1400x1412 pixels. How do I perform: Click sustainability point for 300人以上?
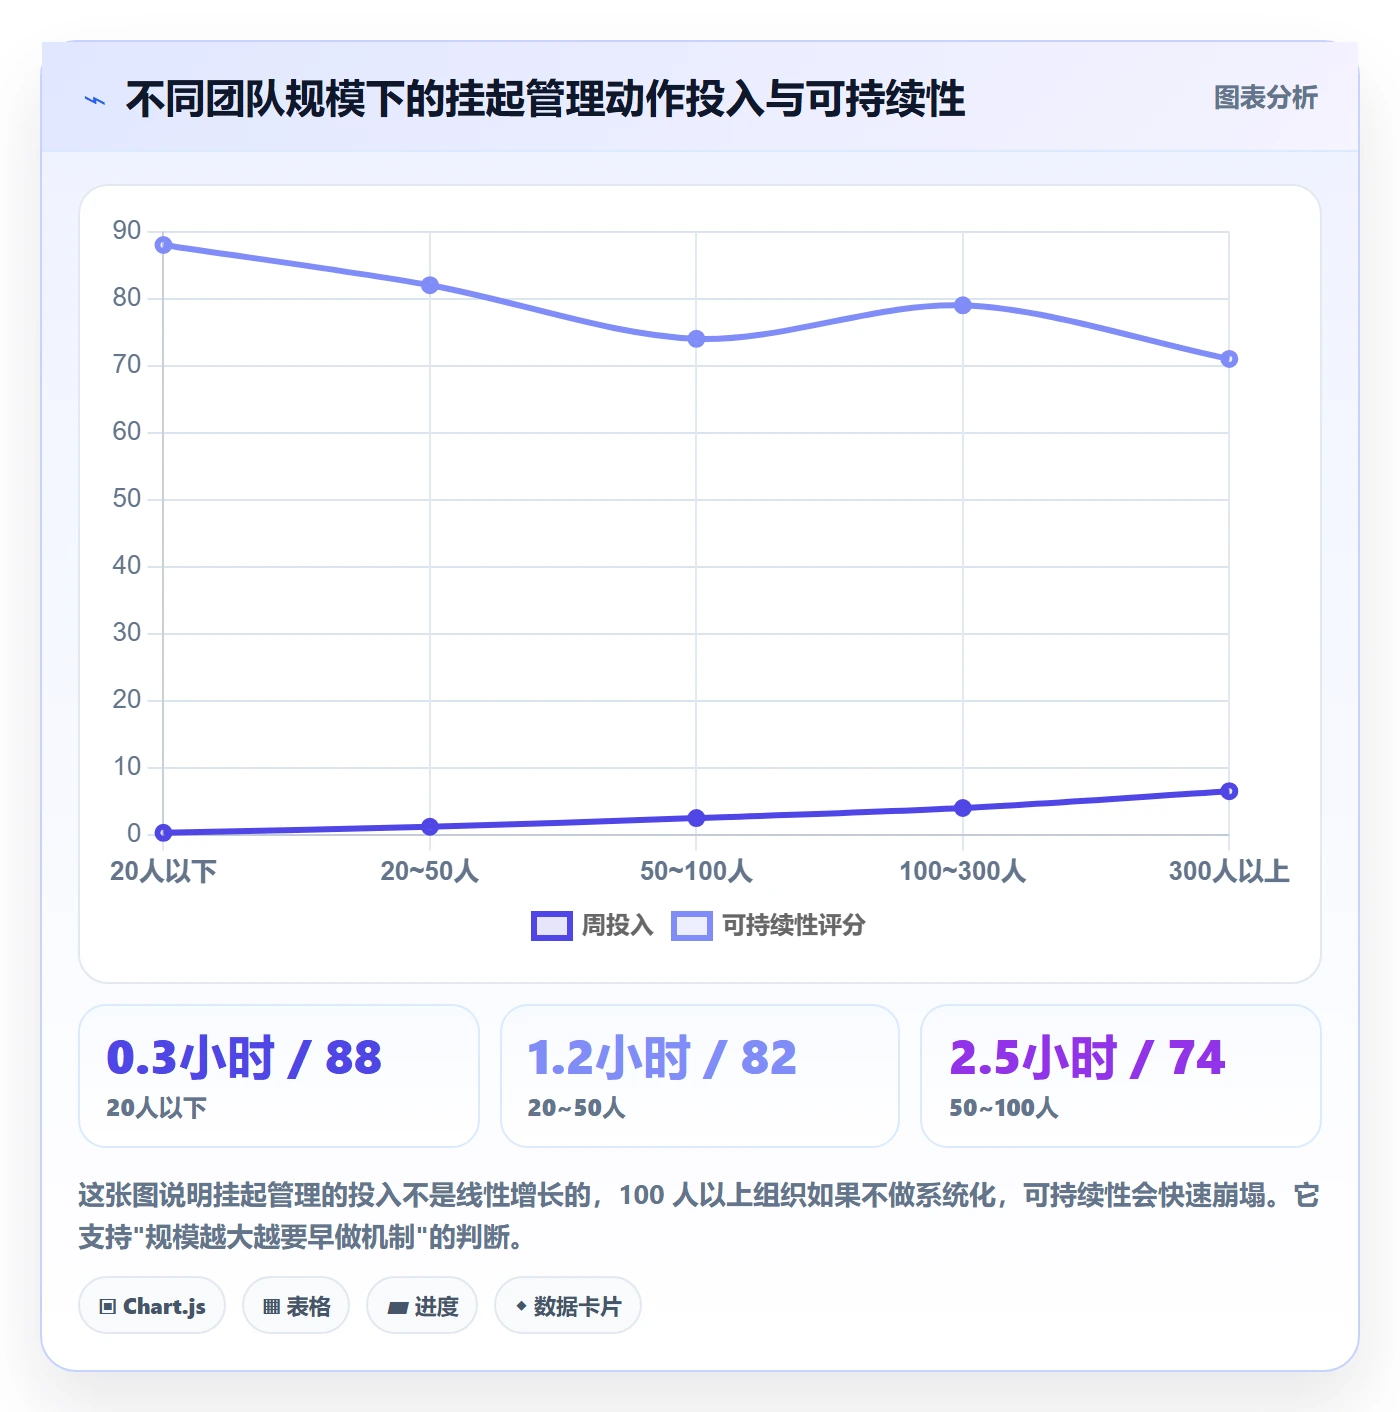pyautogui.click(x=1229, y=359)
